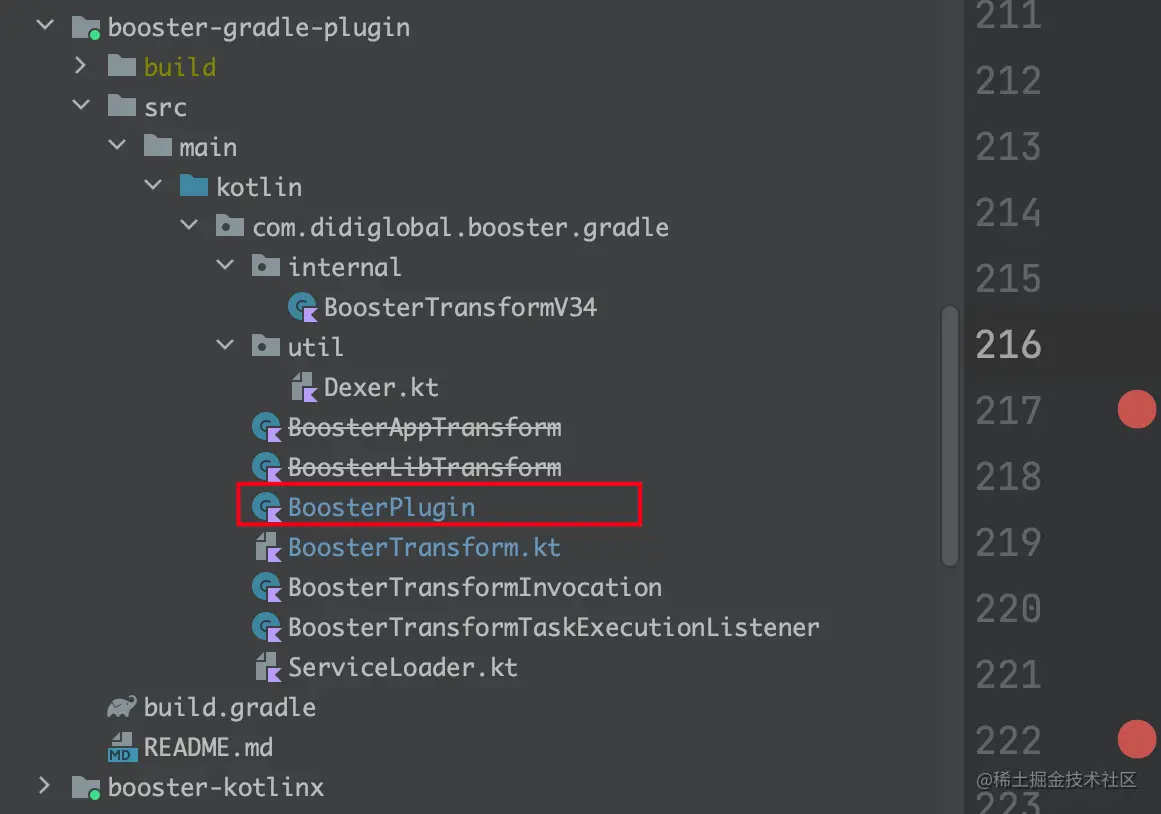Image resolution: width=1161 pixels, height=814 pixels.
Task: Open the Dexer.kt file
Action: pos(381,387)
